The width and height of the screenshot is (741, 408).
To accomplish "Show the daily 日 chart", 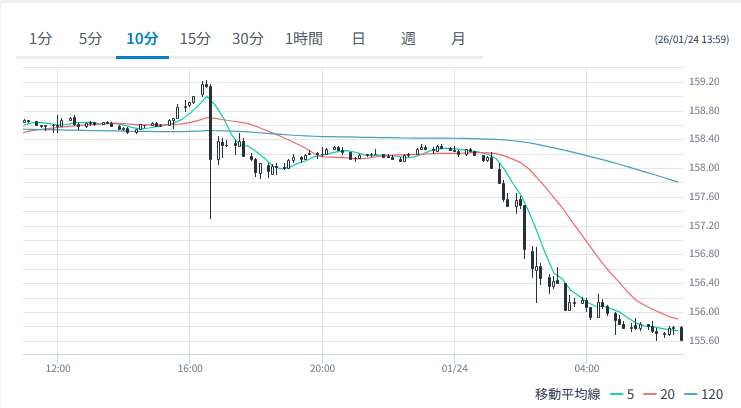I will [x=358, y=39].
